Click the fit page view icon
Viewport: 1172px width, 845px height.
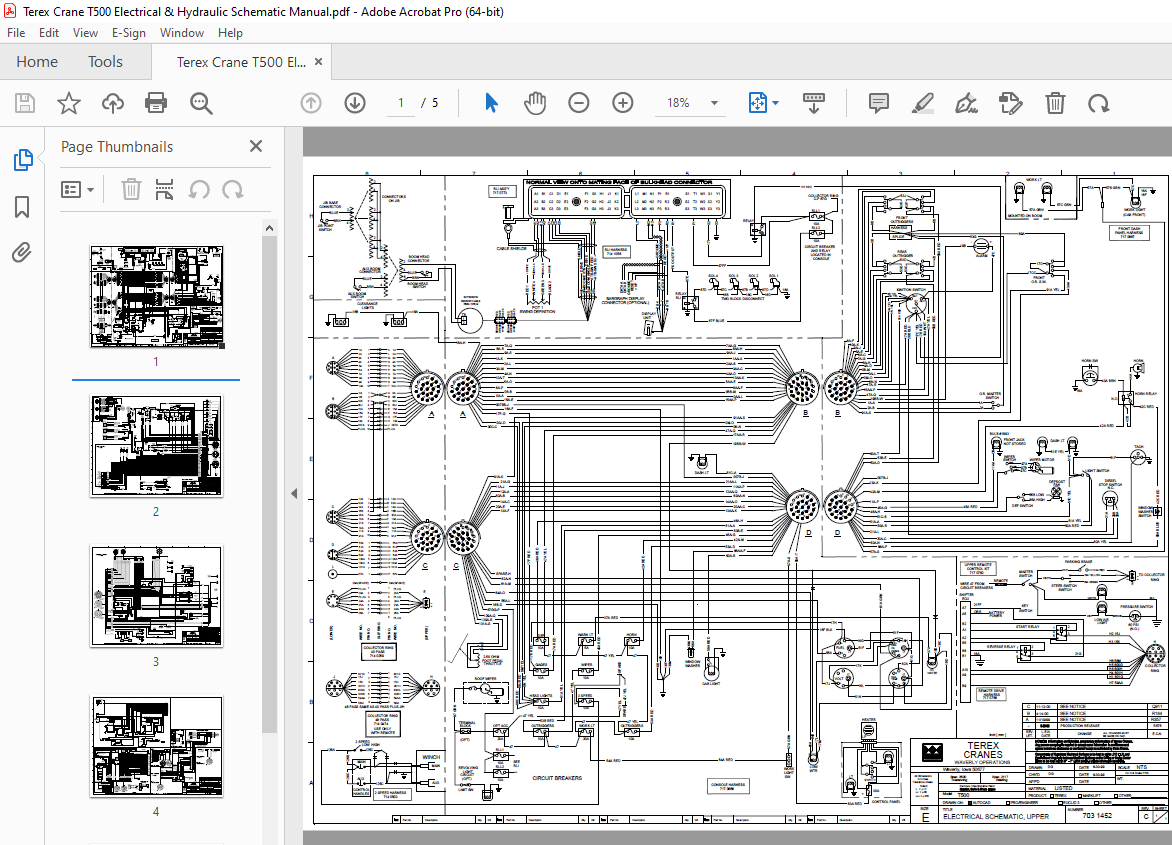[x=757, y=103]
